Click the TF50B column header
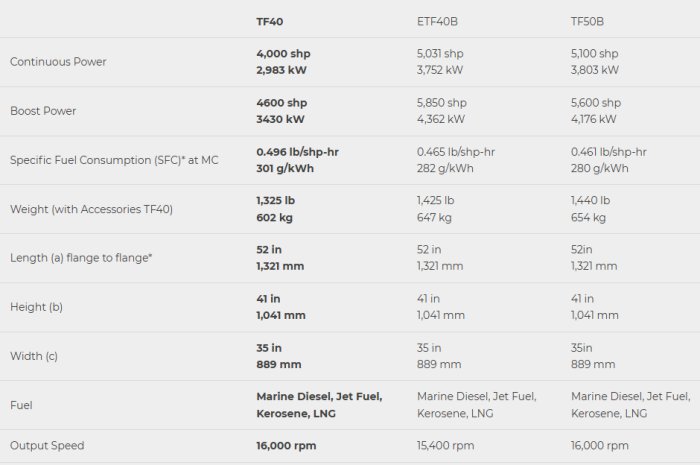Screen dimensions: 700x465 coord(587,19)
